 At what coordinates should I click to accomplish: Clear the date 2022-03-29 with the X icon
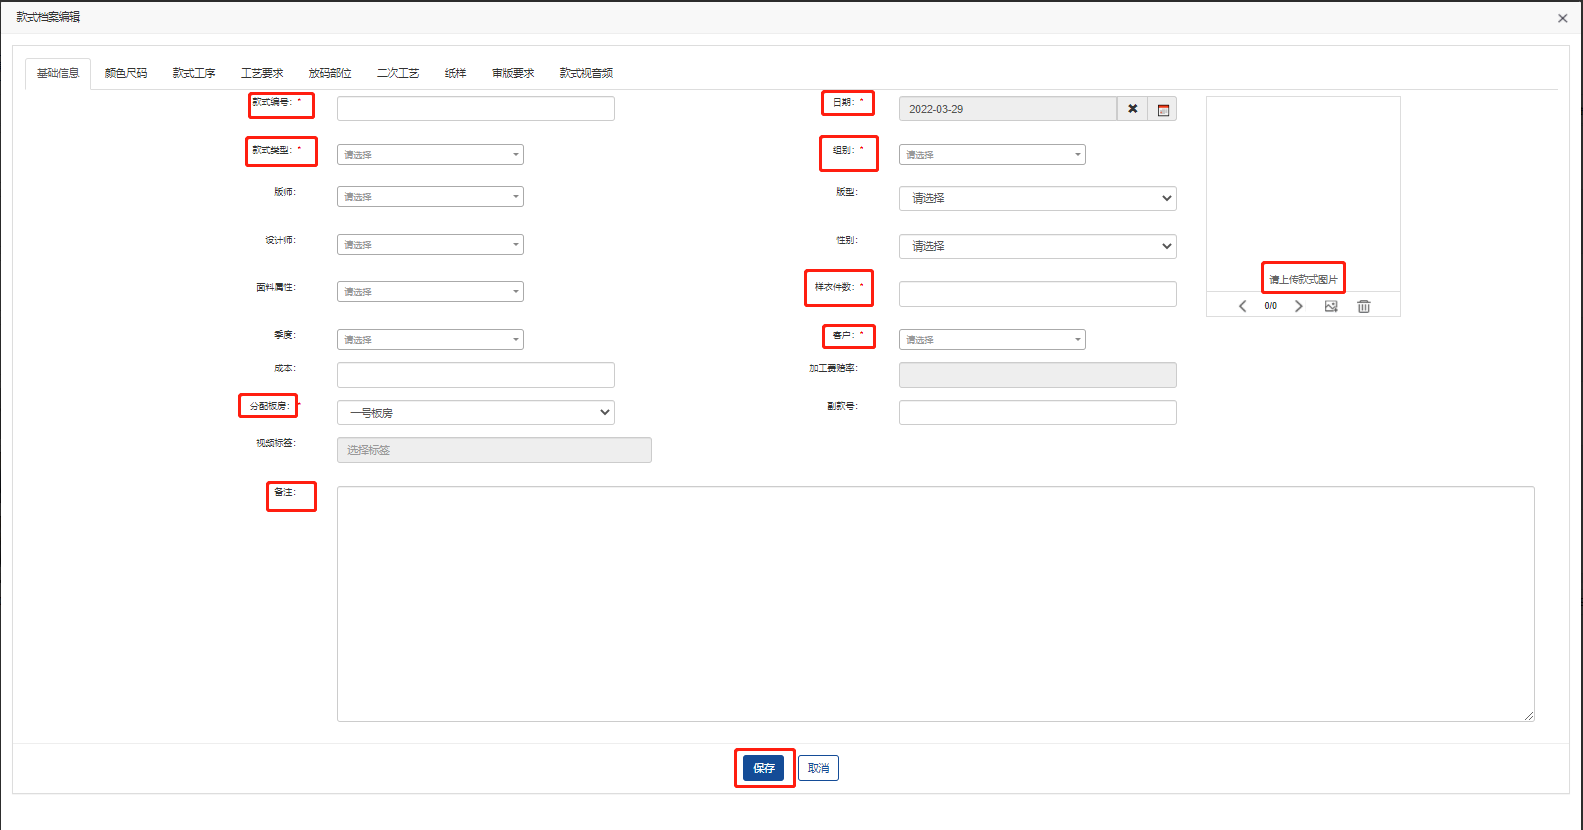tap(1132, 109)
